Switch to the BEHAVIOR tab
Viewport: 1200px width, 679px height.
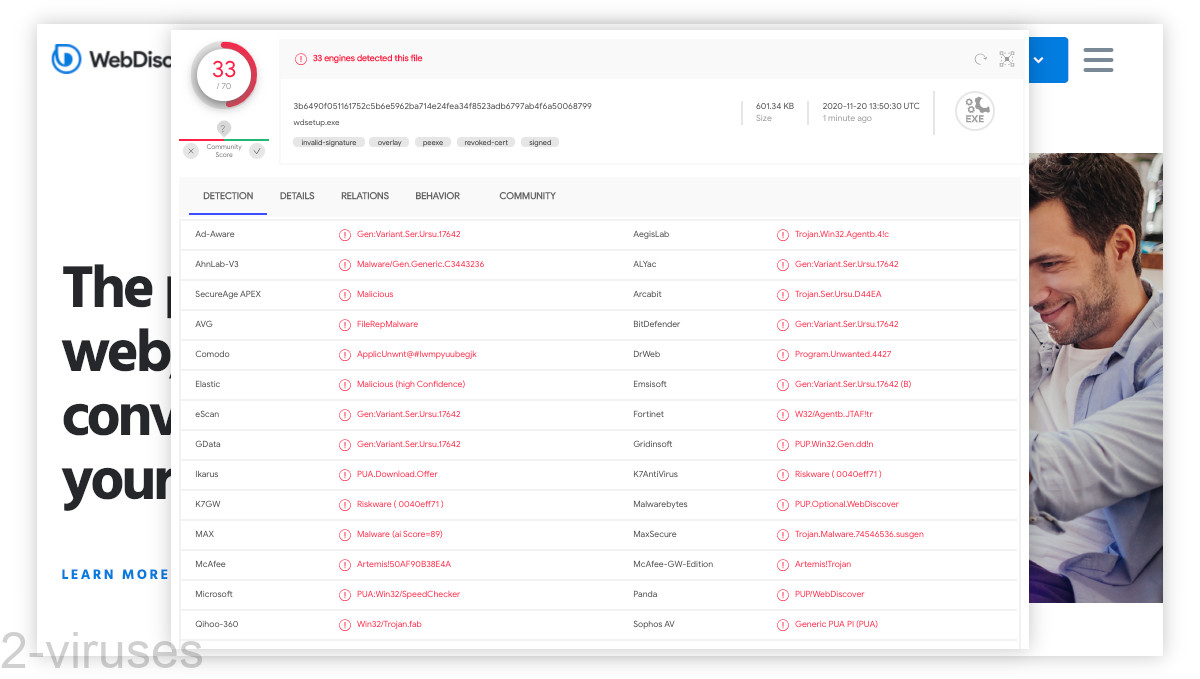(x=437, y=196)
